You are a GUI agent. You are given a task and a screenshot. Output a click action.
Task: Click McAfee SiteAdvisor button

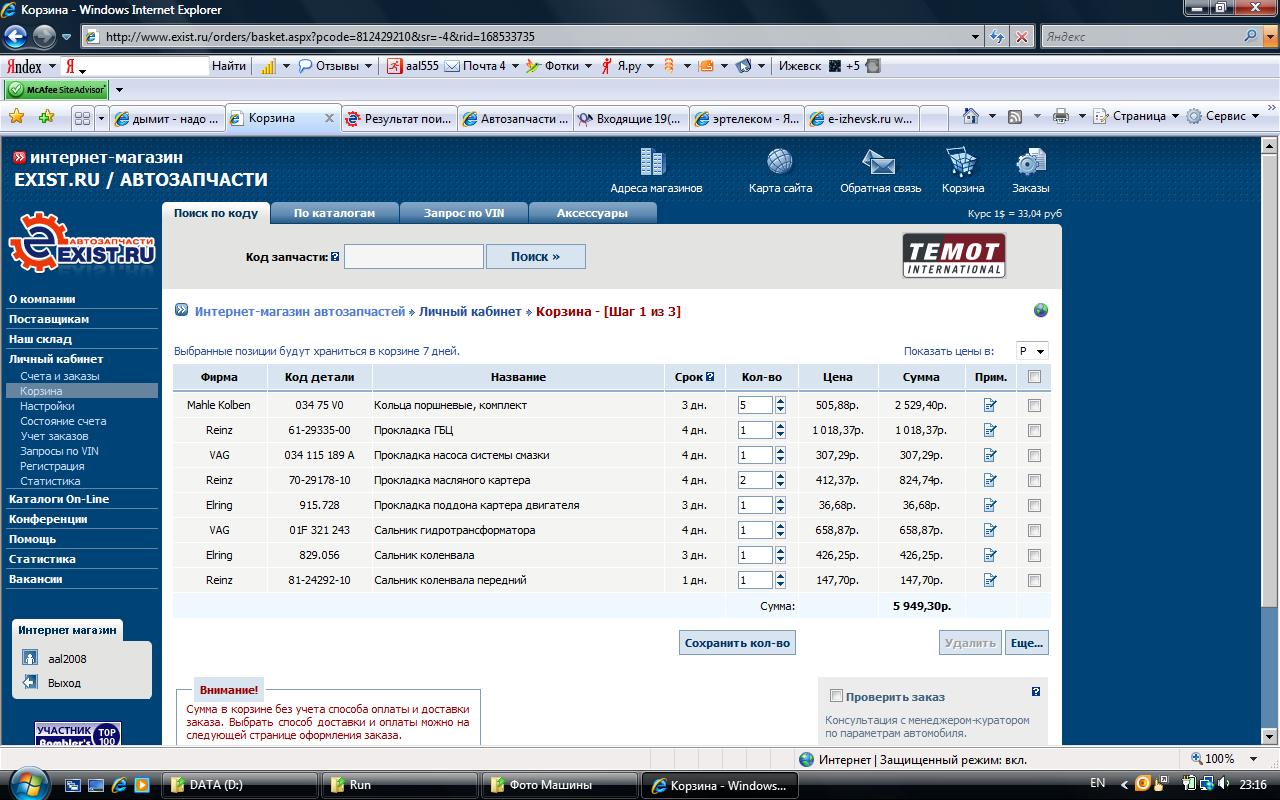(x=56, y=90)
